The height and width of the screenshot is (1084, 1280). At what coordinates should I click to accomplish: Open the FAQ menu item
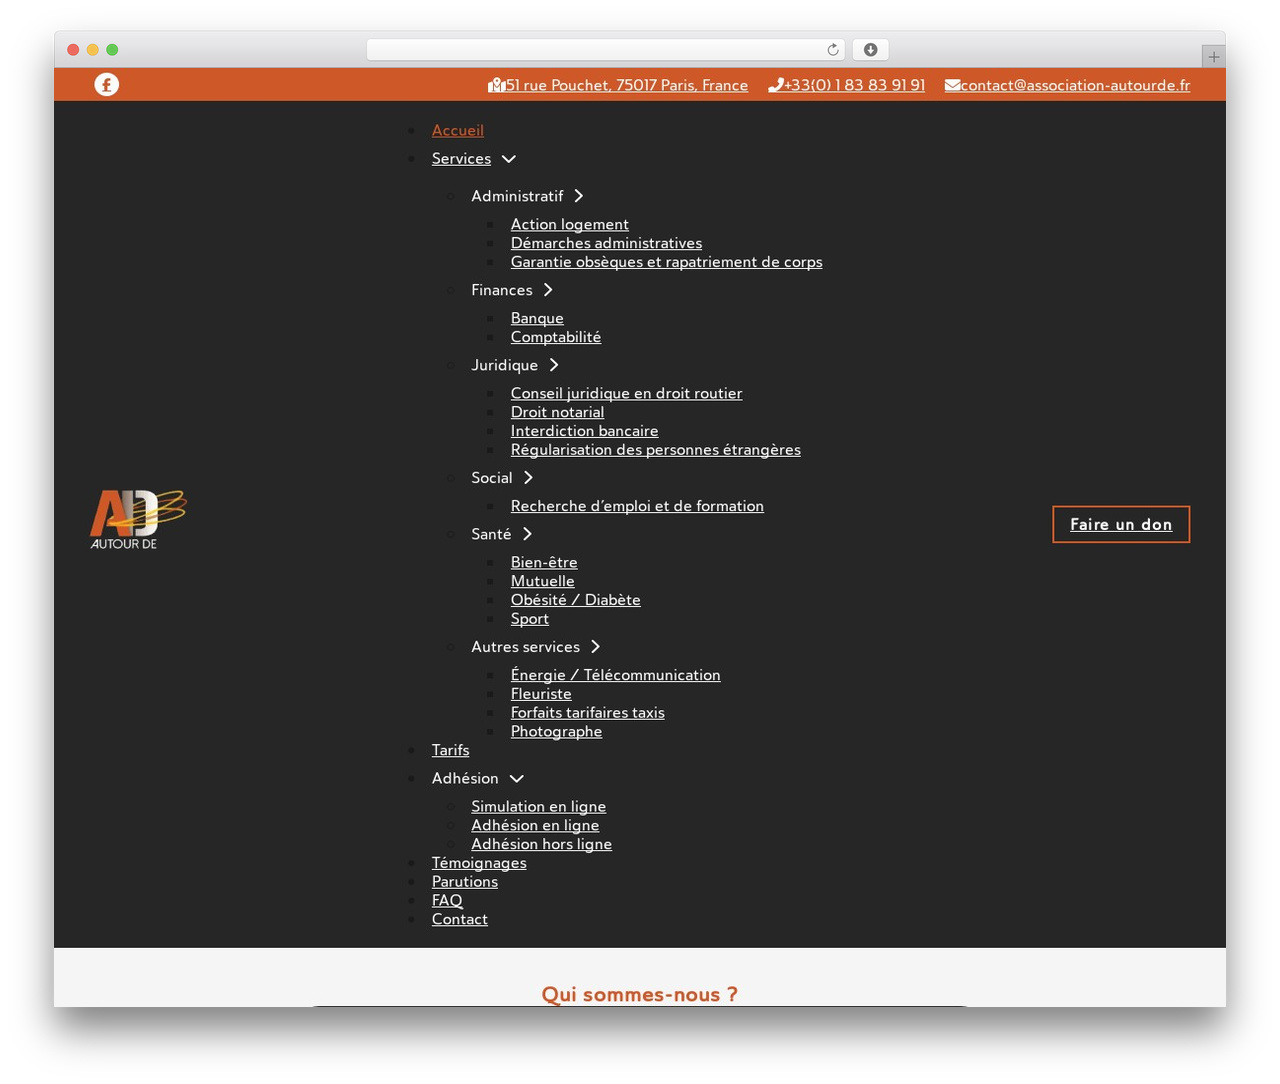pyautogui.click(x=447, y=901)
